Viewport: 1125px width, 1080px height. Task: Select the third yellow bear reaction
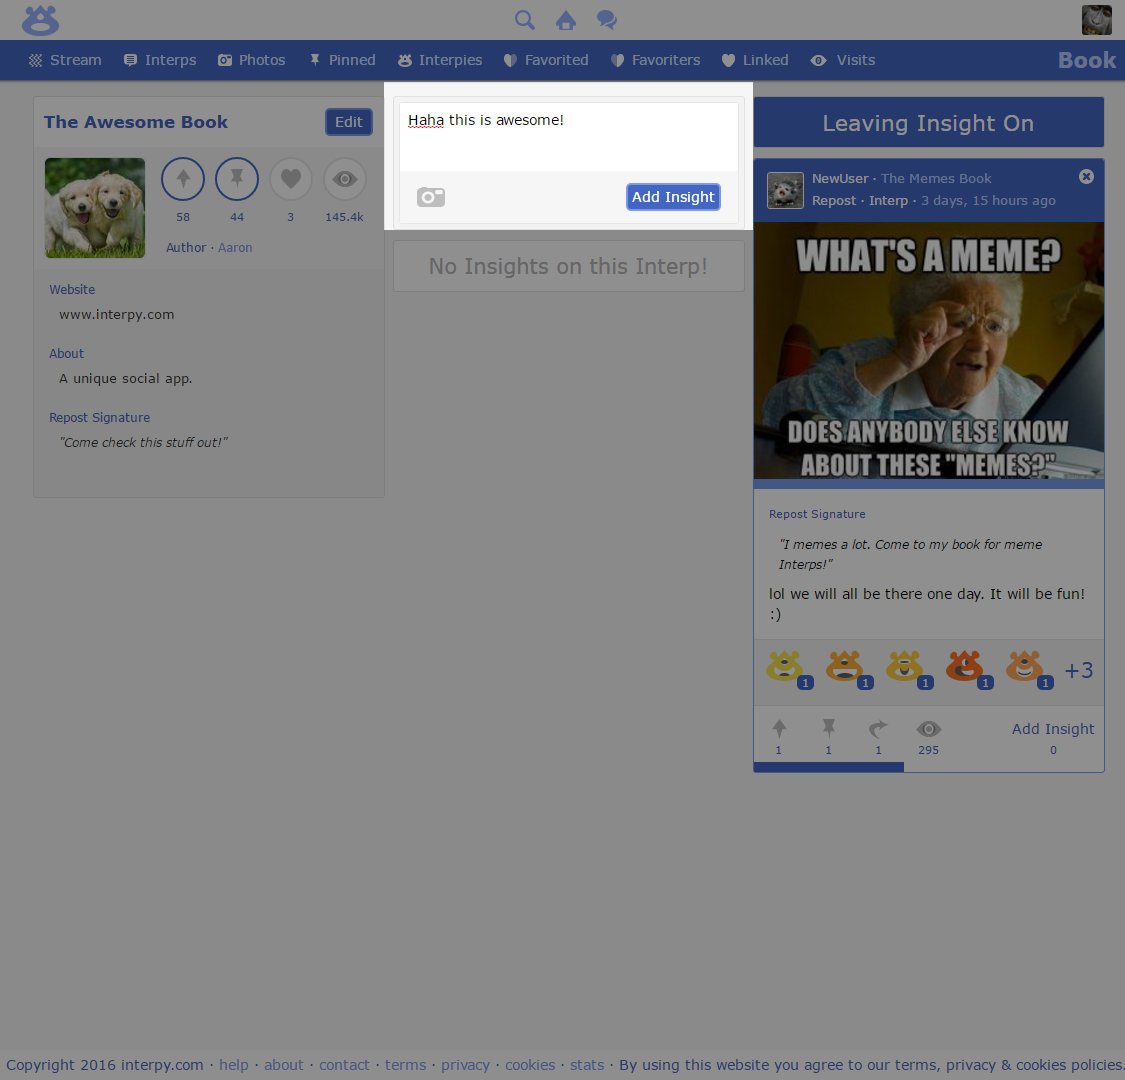click(905, 668)
